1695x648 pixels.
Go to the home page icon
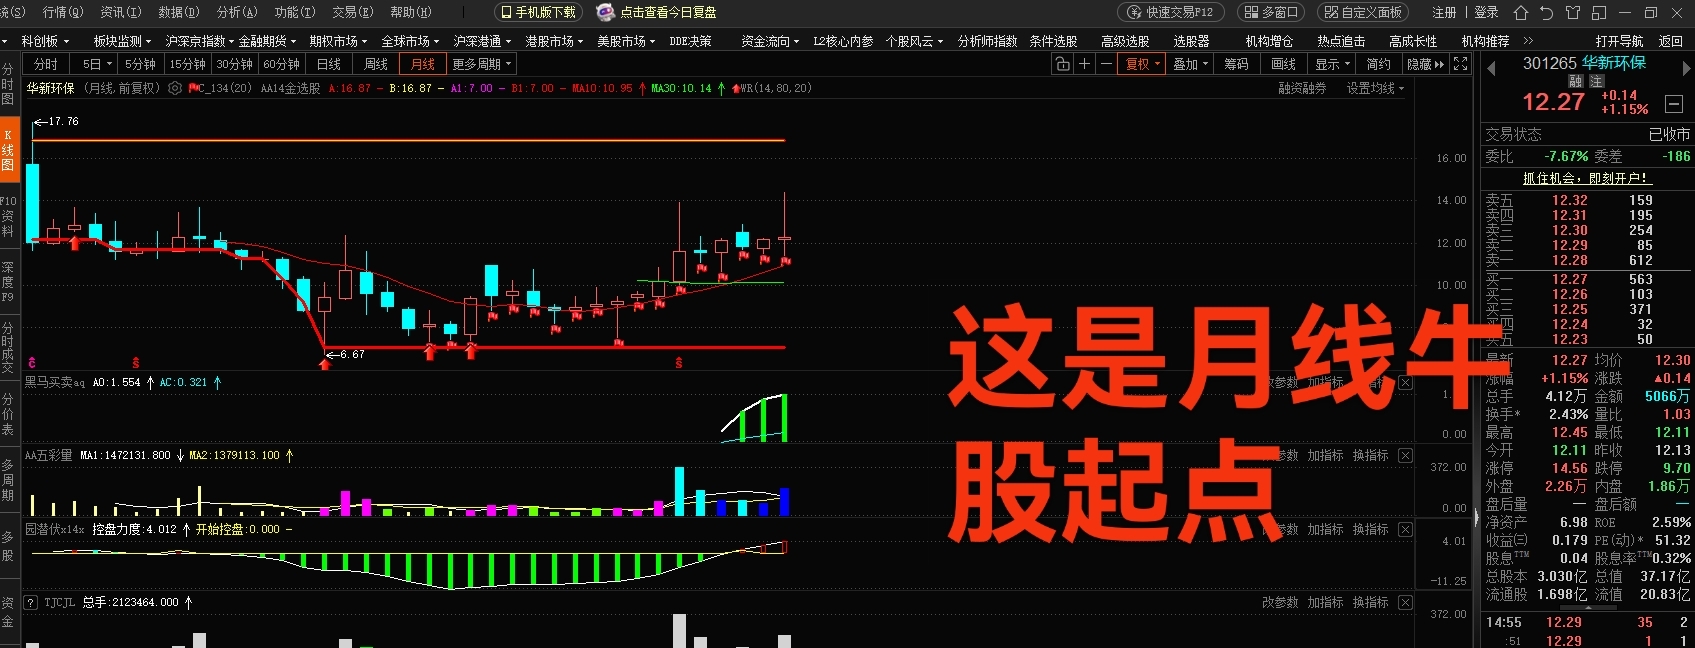click(1521, 13)
